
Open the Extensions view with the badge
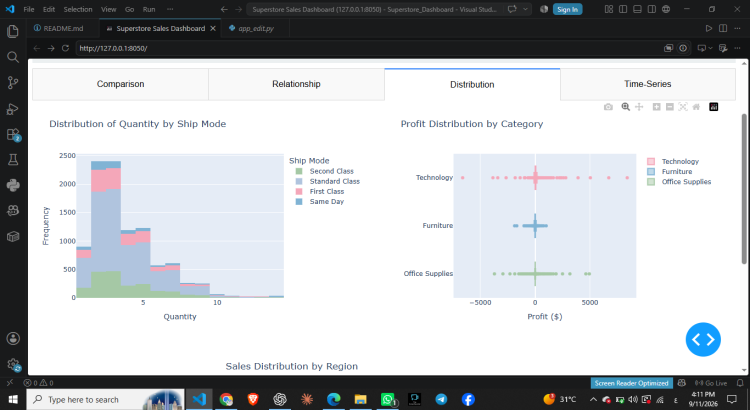(13, 134)
